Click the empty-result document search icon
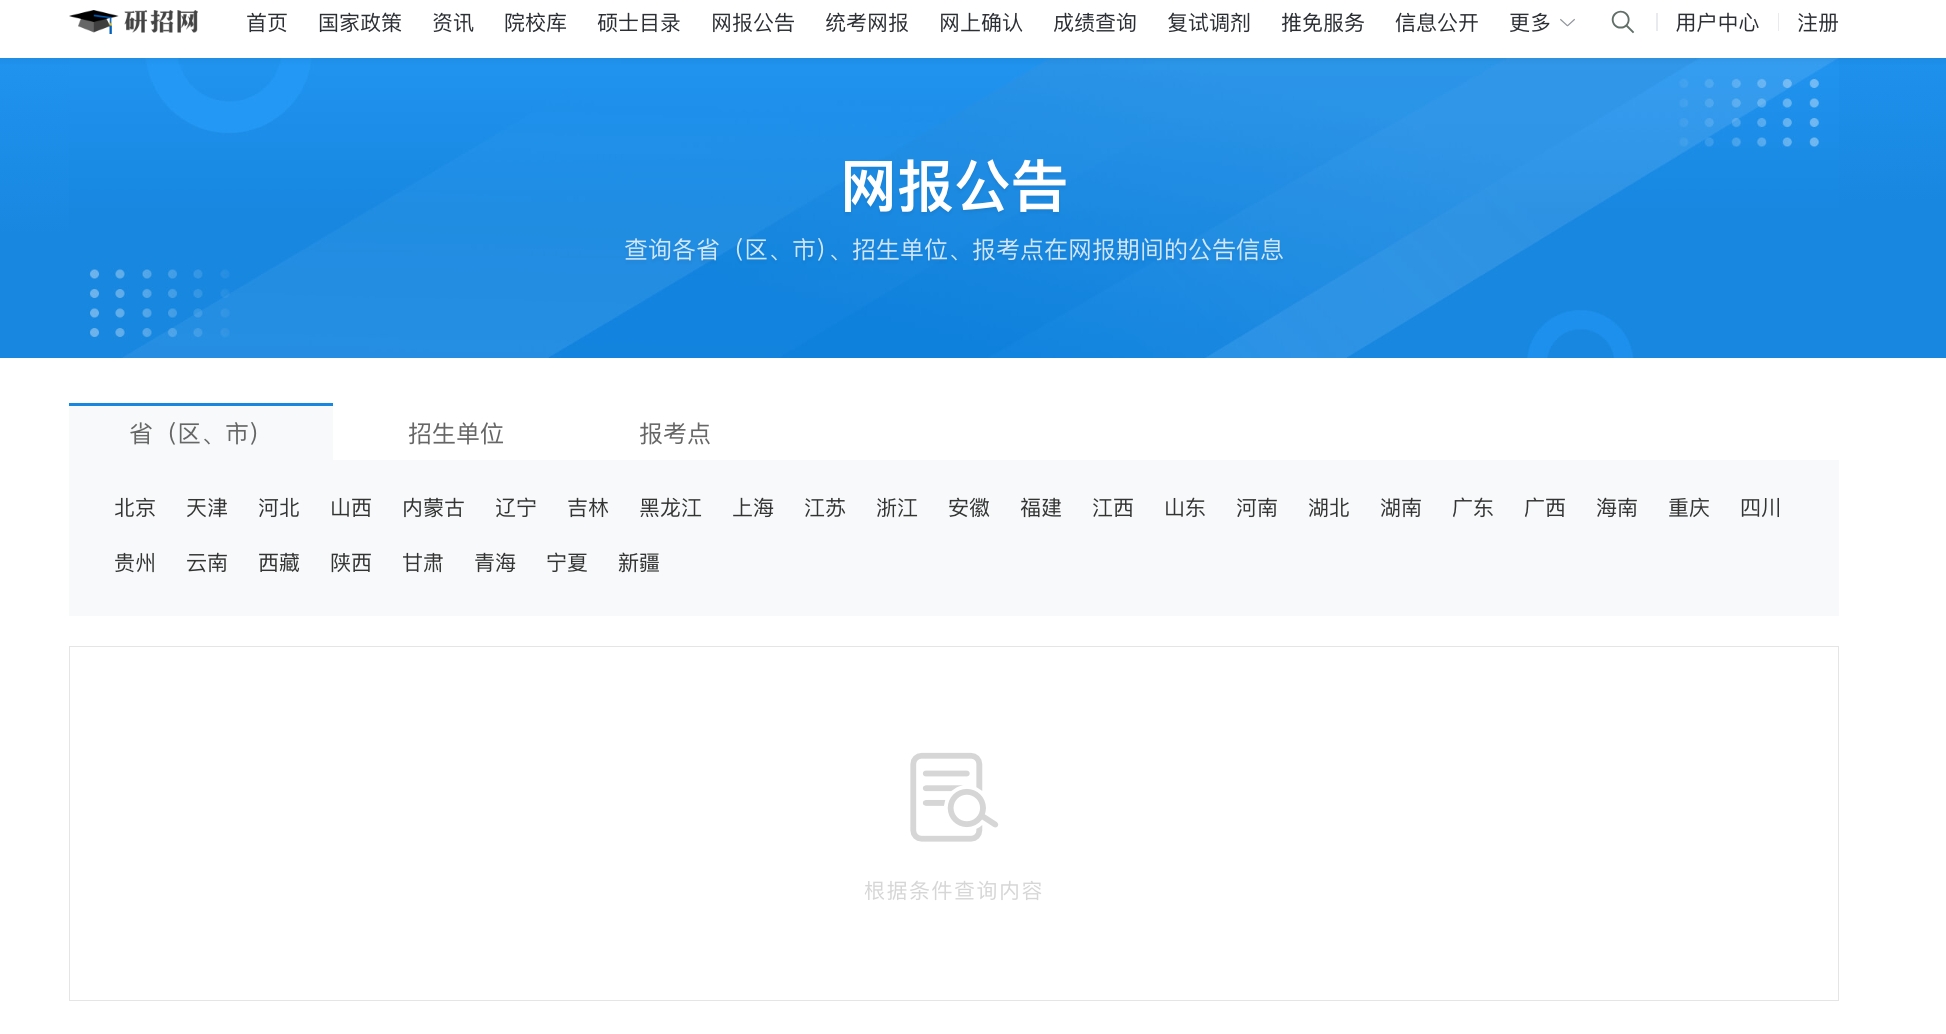The image size is (1946, 1034). click(953, 797)
